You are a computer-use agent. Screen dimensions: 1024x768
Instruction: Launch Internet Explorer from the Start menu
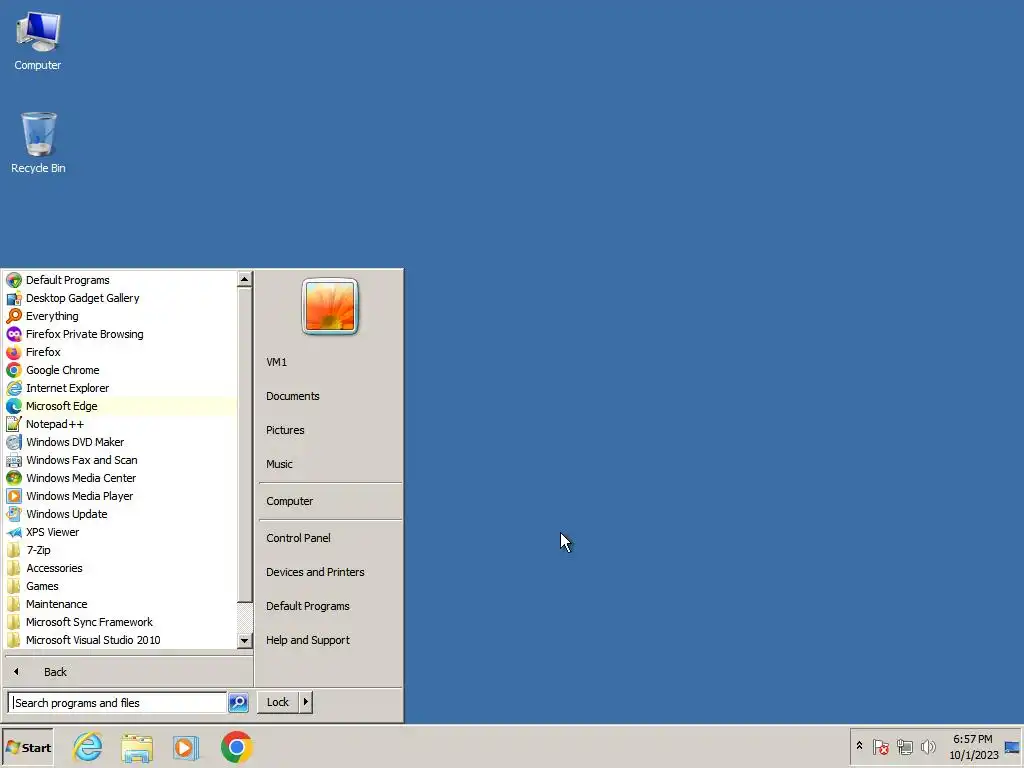coord(121,388)
